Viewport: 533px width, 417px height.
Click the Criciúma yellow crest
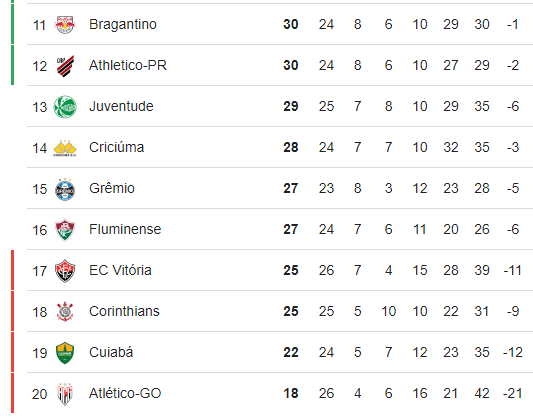coord(65,148)
